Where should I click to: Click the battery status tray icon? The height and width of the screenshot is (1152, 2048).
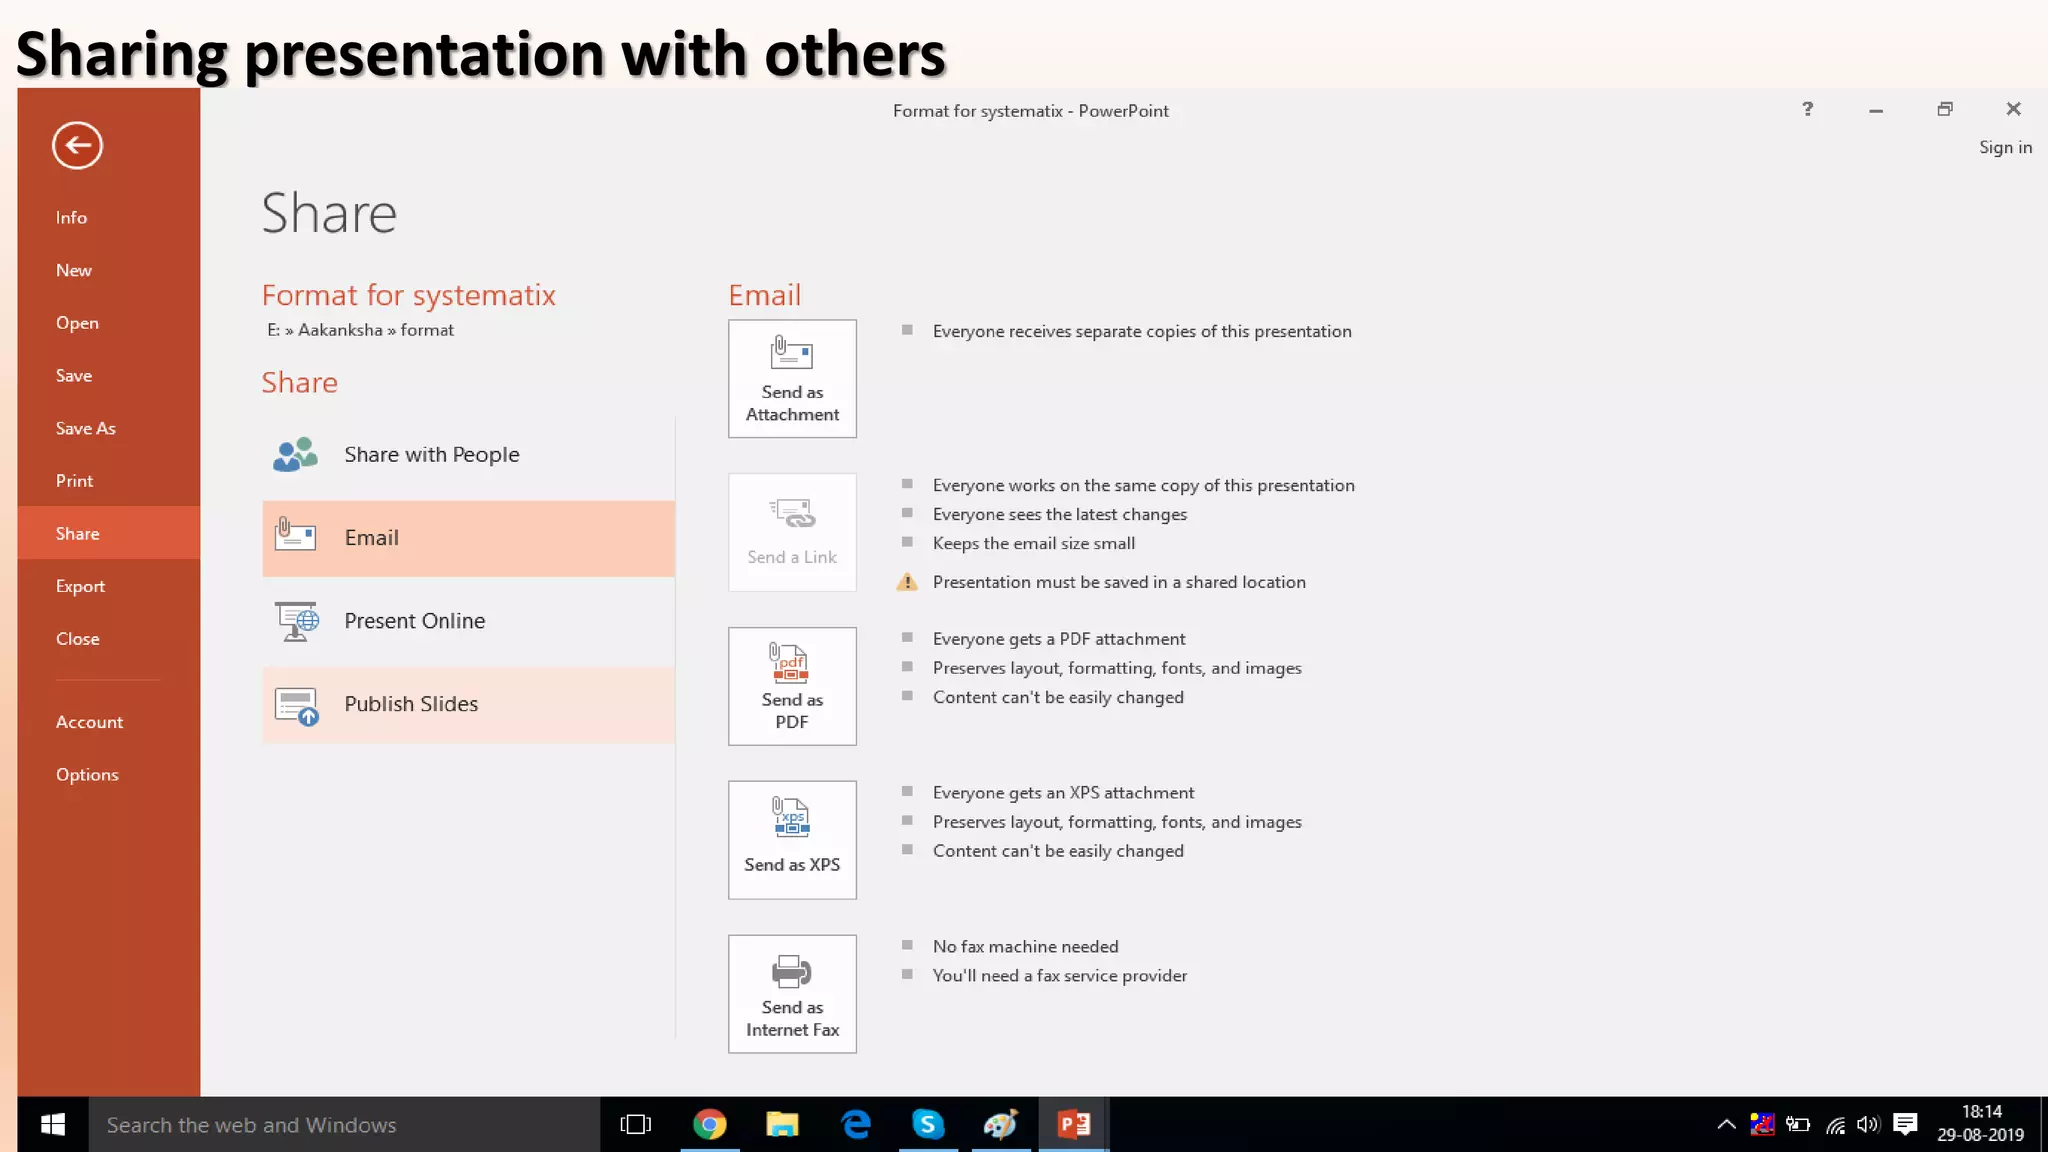[1798, 1125]
